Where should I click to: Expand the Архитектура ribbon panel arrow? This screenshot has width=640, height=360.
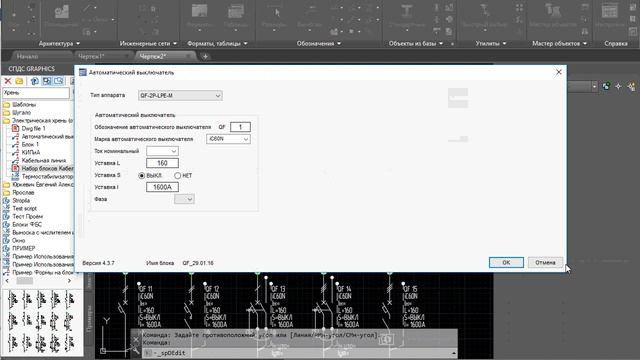tap(78, 43)
